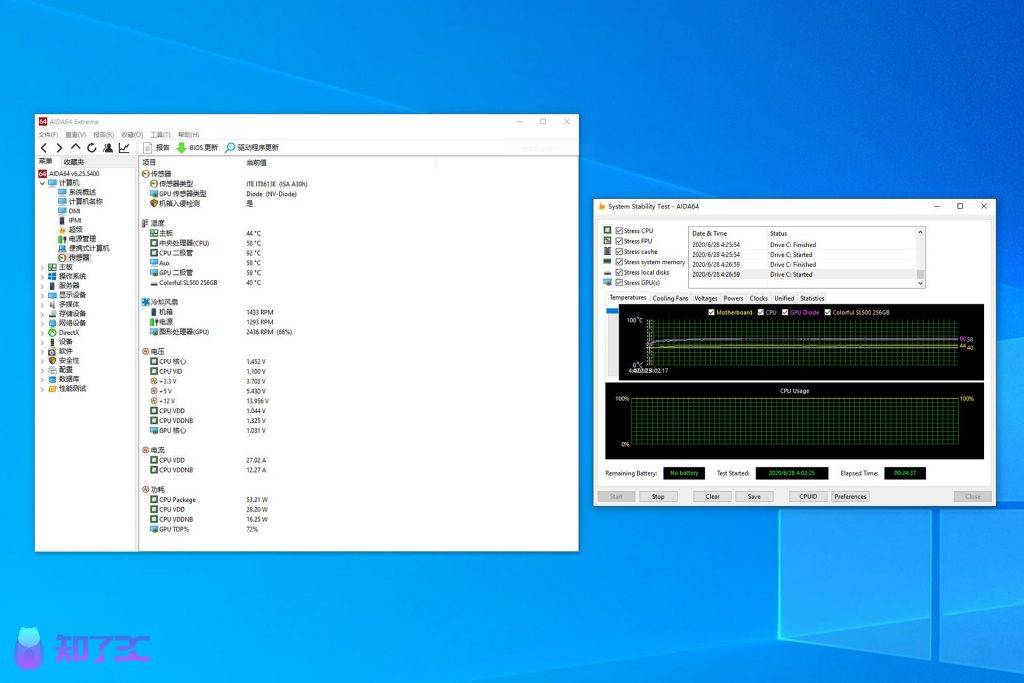The width and height of the screenshot is (1024, 683).
Task: Click the Refresh icon in AIDA64 toolbar
Action: tap(92, 148)
